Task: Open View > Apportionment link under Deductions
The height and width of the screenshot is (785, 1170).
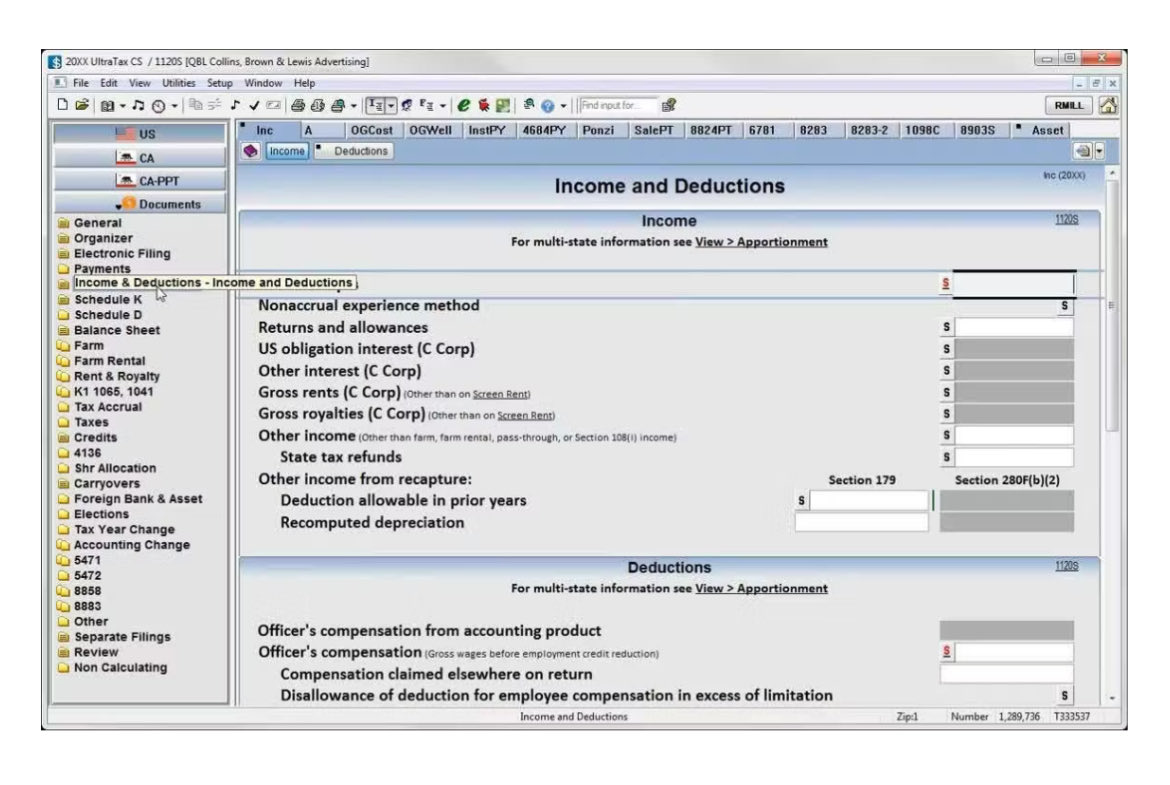Action: point(761,588)
